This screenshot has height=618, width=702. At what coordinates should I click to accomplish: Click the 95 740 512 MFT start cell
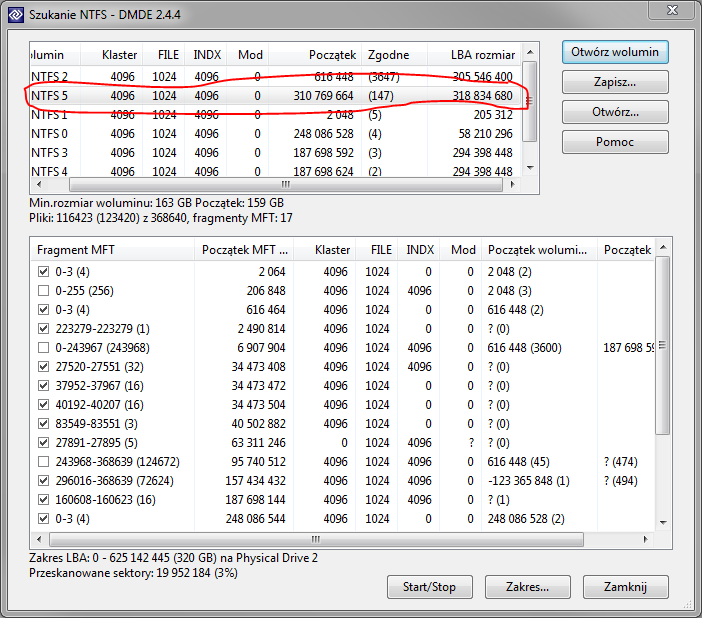click(258, 462)
